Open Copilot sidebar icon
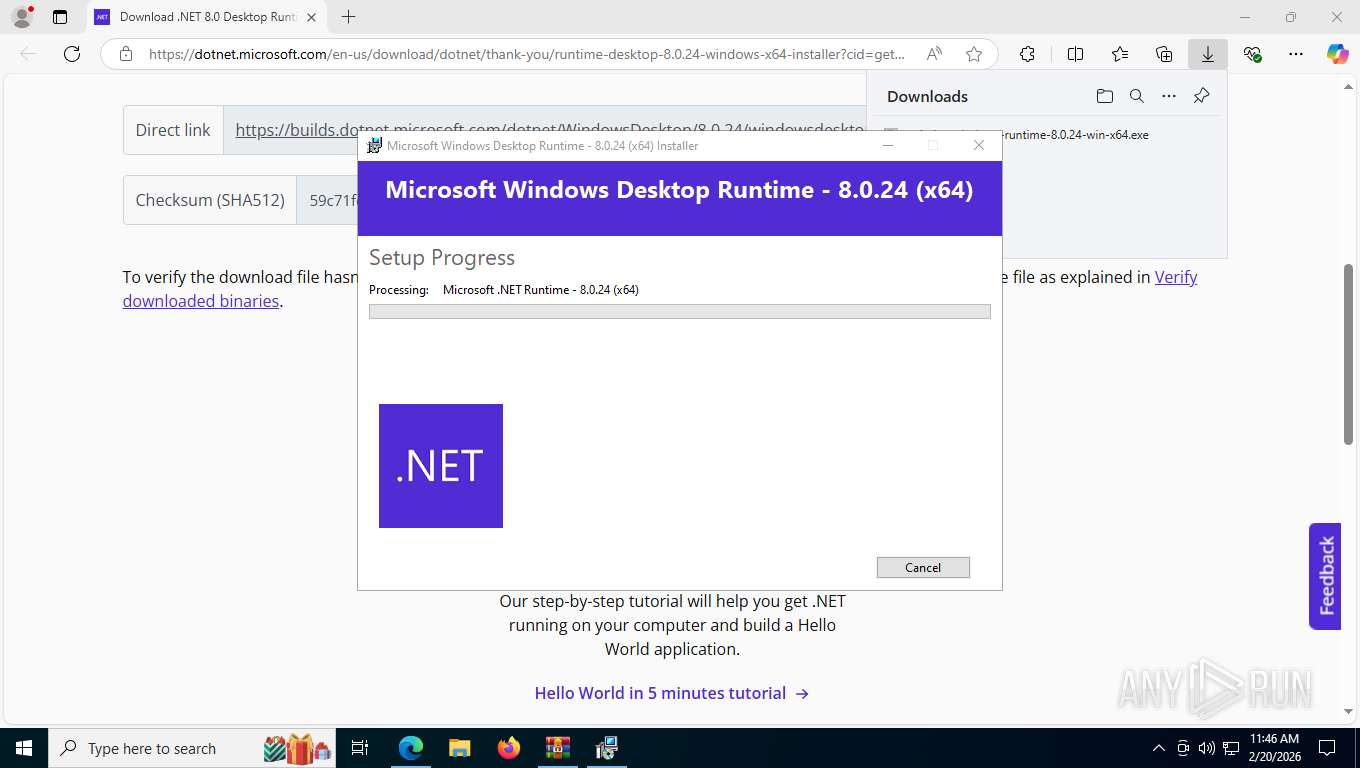The height and width of the screenshot is (768, 1360). [1338, 55]
